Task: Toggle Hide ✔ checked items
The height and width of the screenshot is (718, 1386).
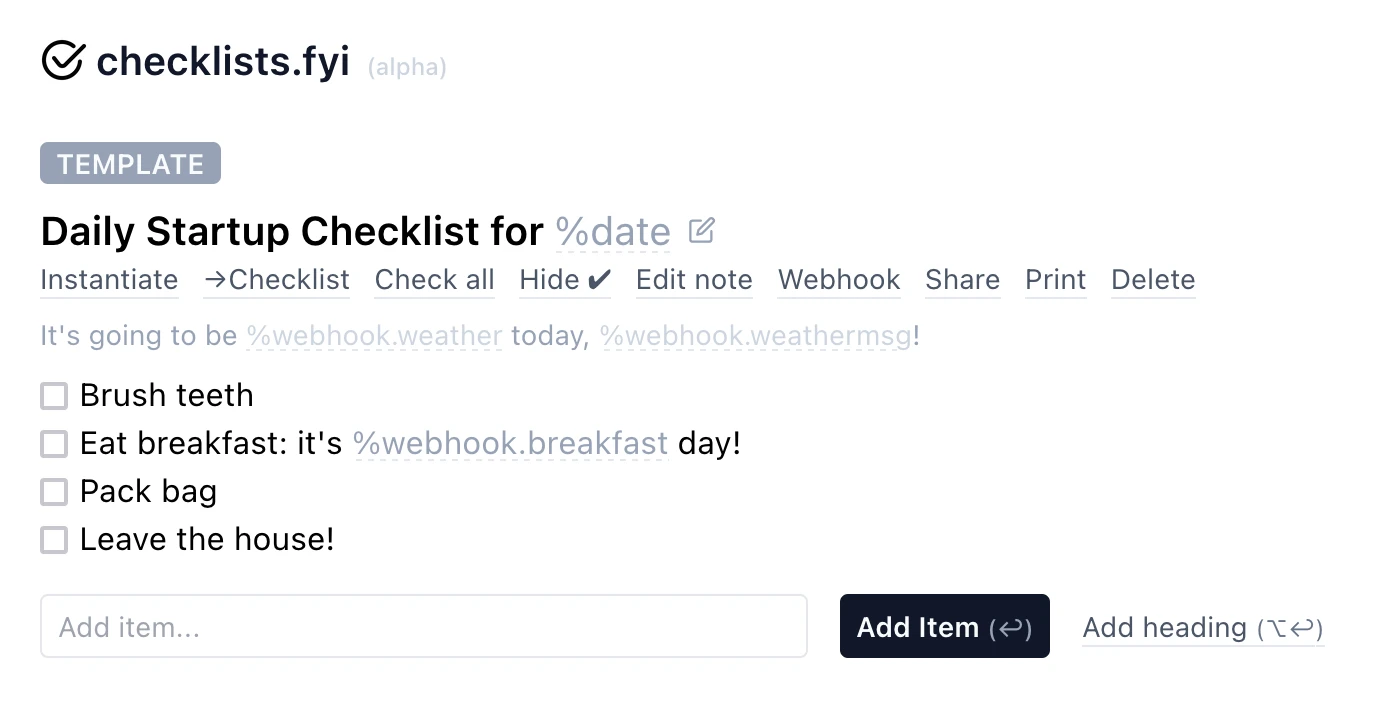Action: pos(565,280)
